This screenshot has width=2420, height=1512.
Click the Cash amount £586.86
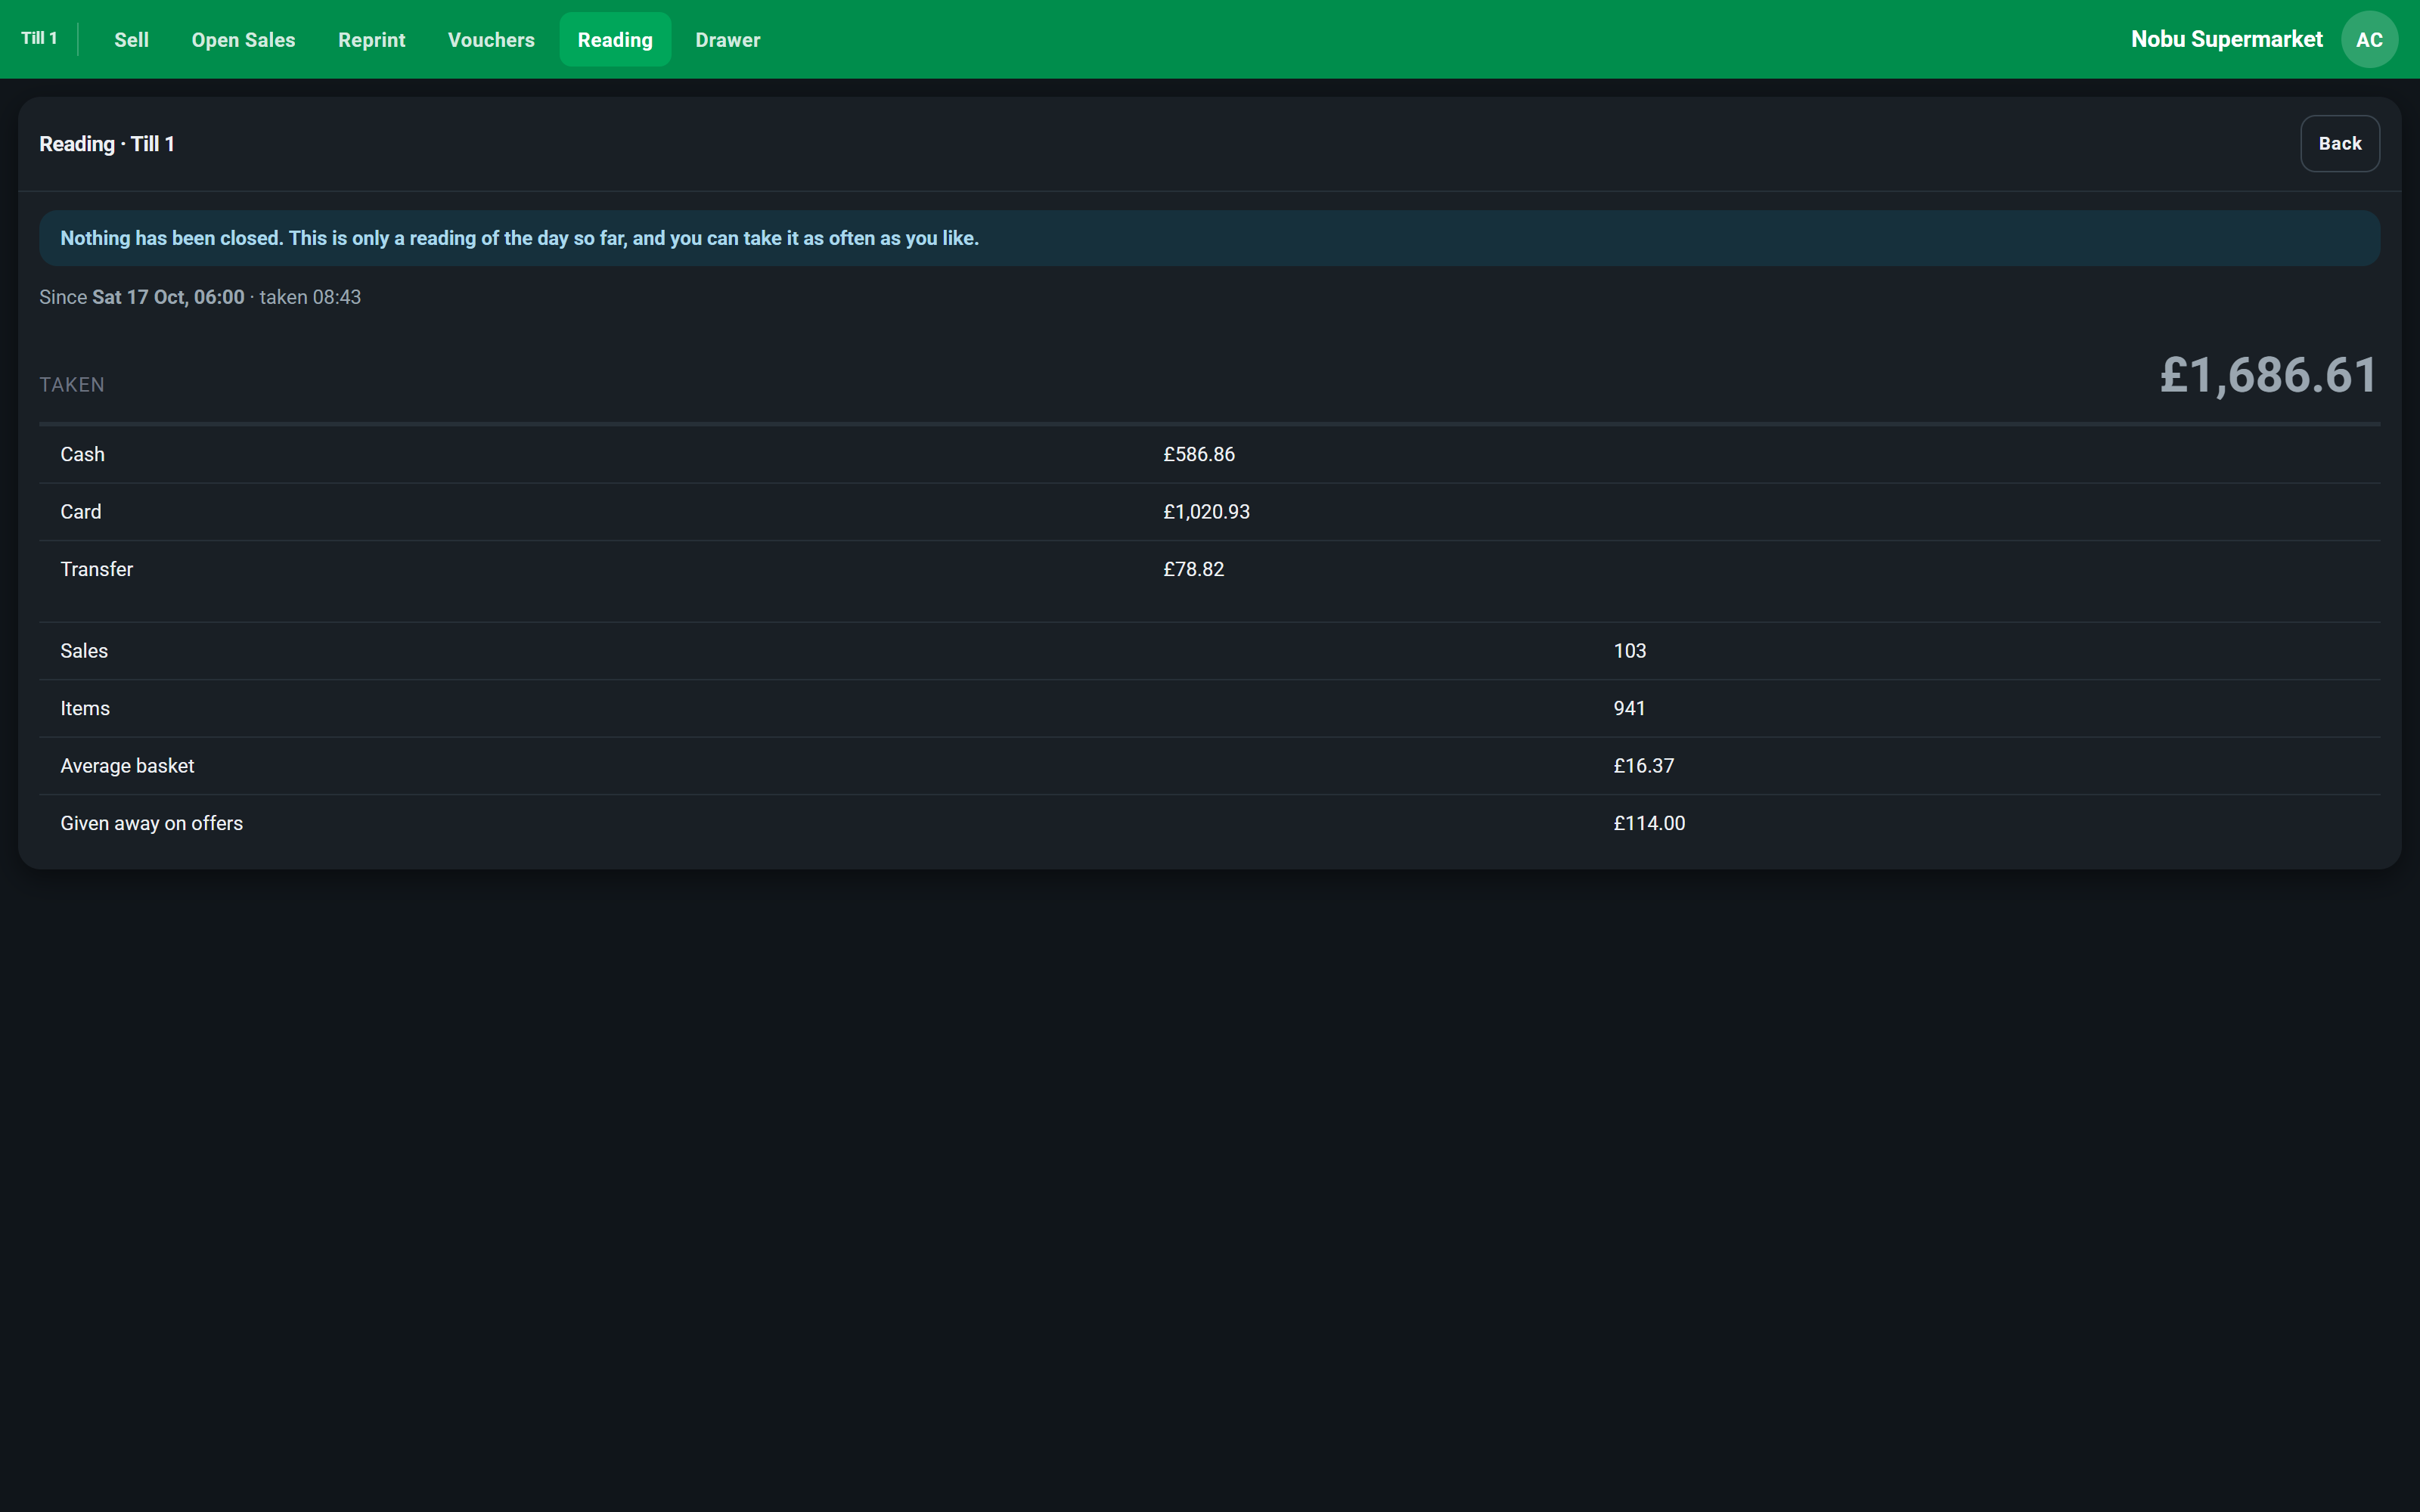point(1198,454)
